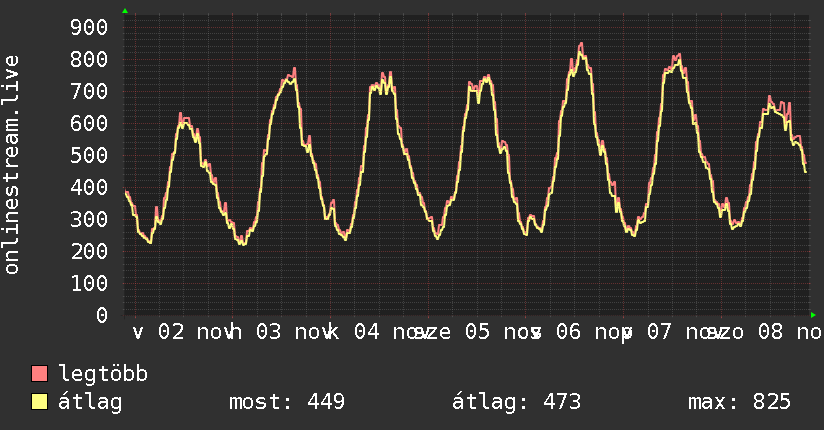The height and width of the screenshot is (430, 824).
Task: Click the '08 nov' date label
Action: 783,332
